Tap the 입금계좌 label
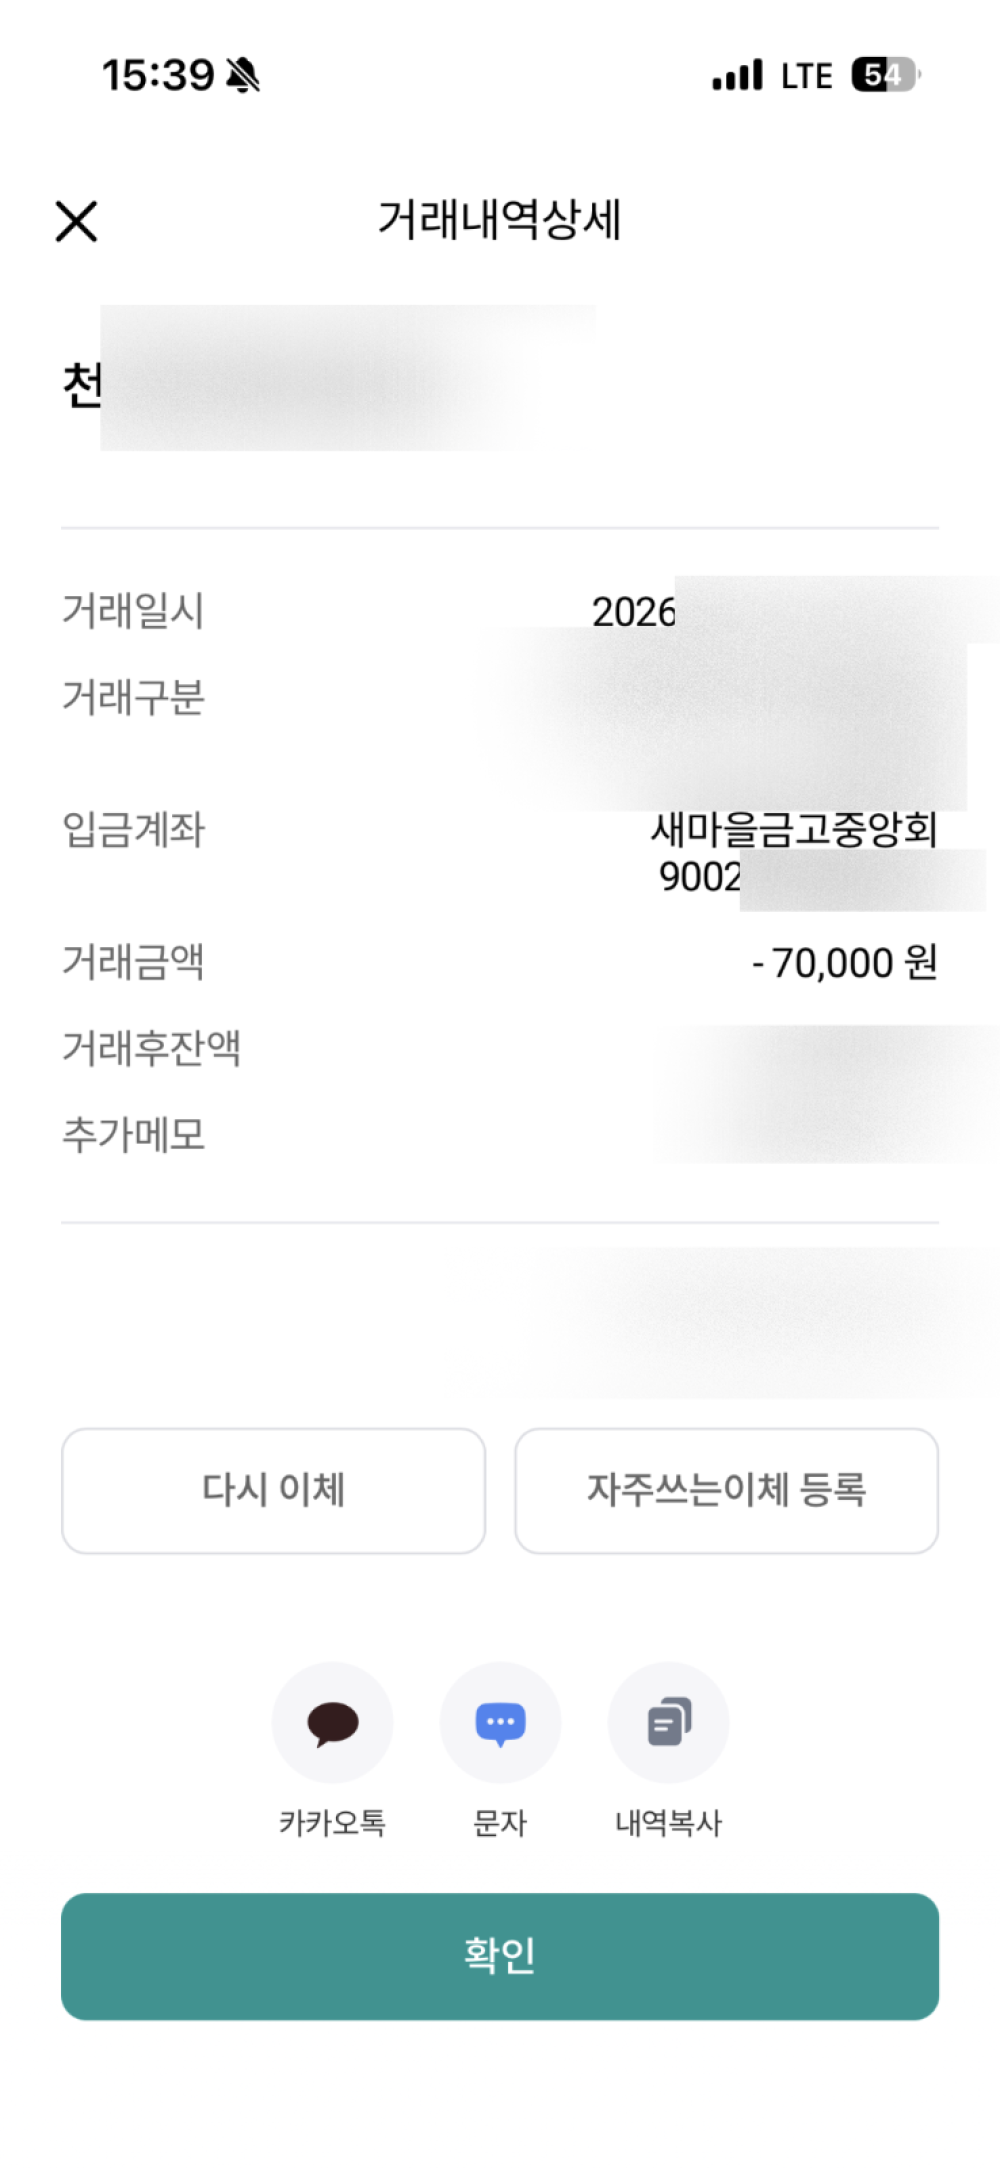Image resolution: width=1000 pixels, height=2168 pixels. pos(134,830)
